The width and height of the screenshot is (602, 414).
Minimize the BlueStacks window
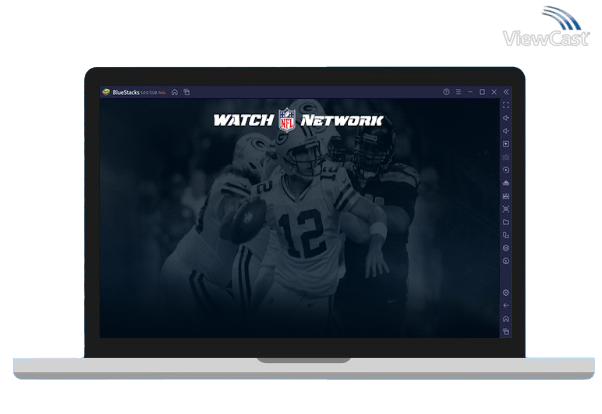(x=470, y=92)
